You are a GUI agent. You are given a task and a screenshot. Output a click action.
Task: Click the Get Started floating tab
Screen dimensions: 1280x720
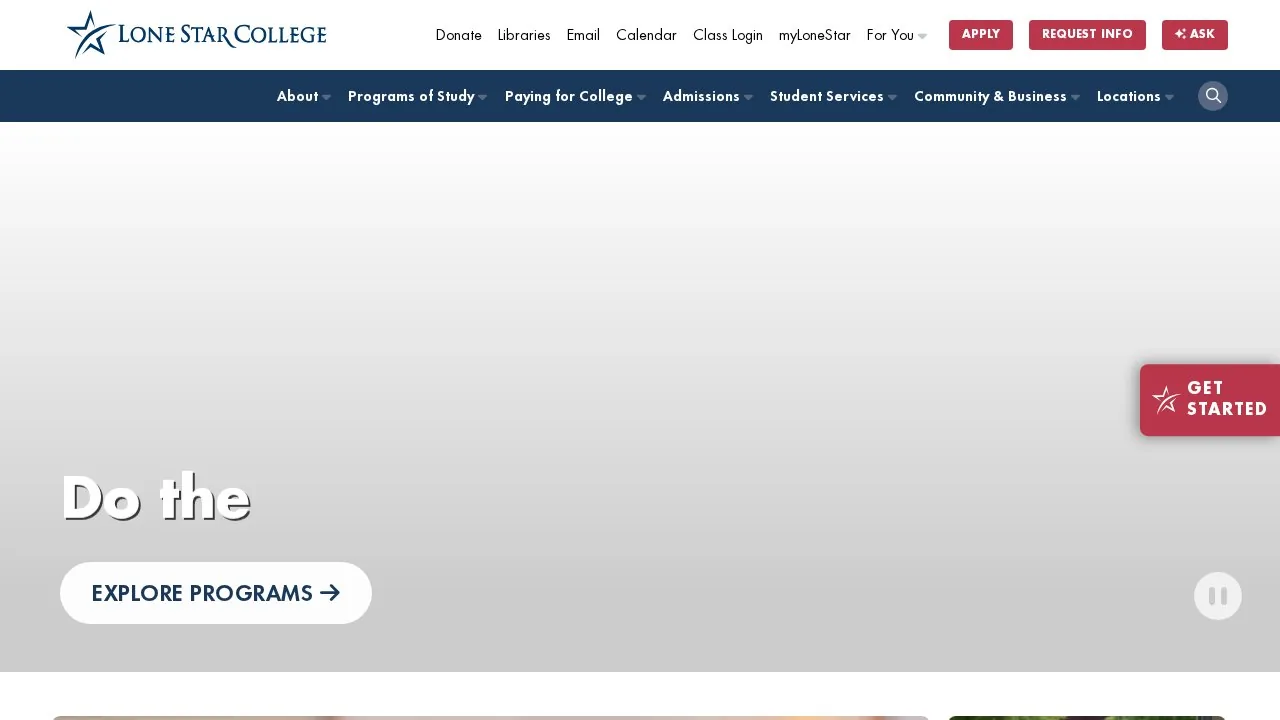click(1210, 400)
